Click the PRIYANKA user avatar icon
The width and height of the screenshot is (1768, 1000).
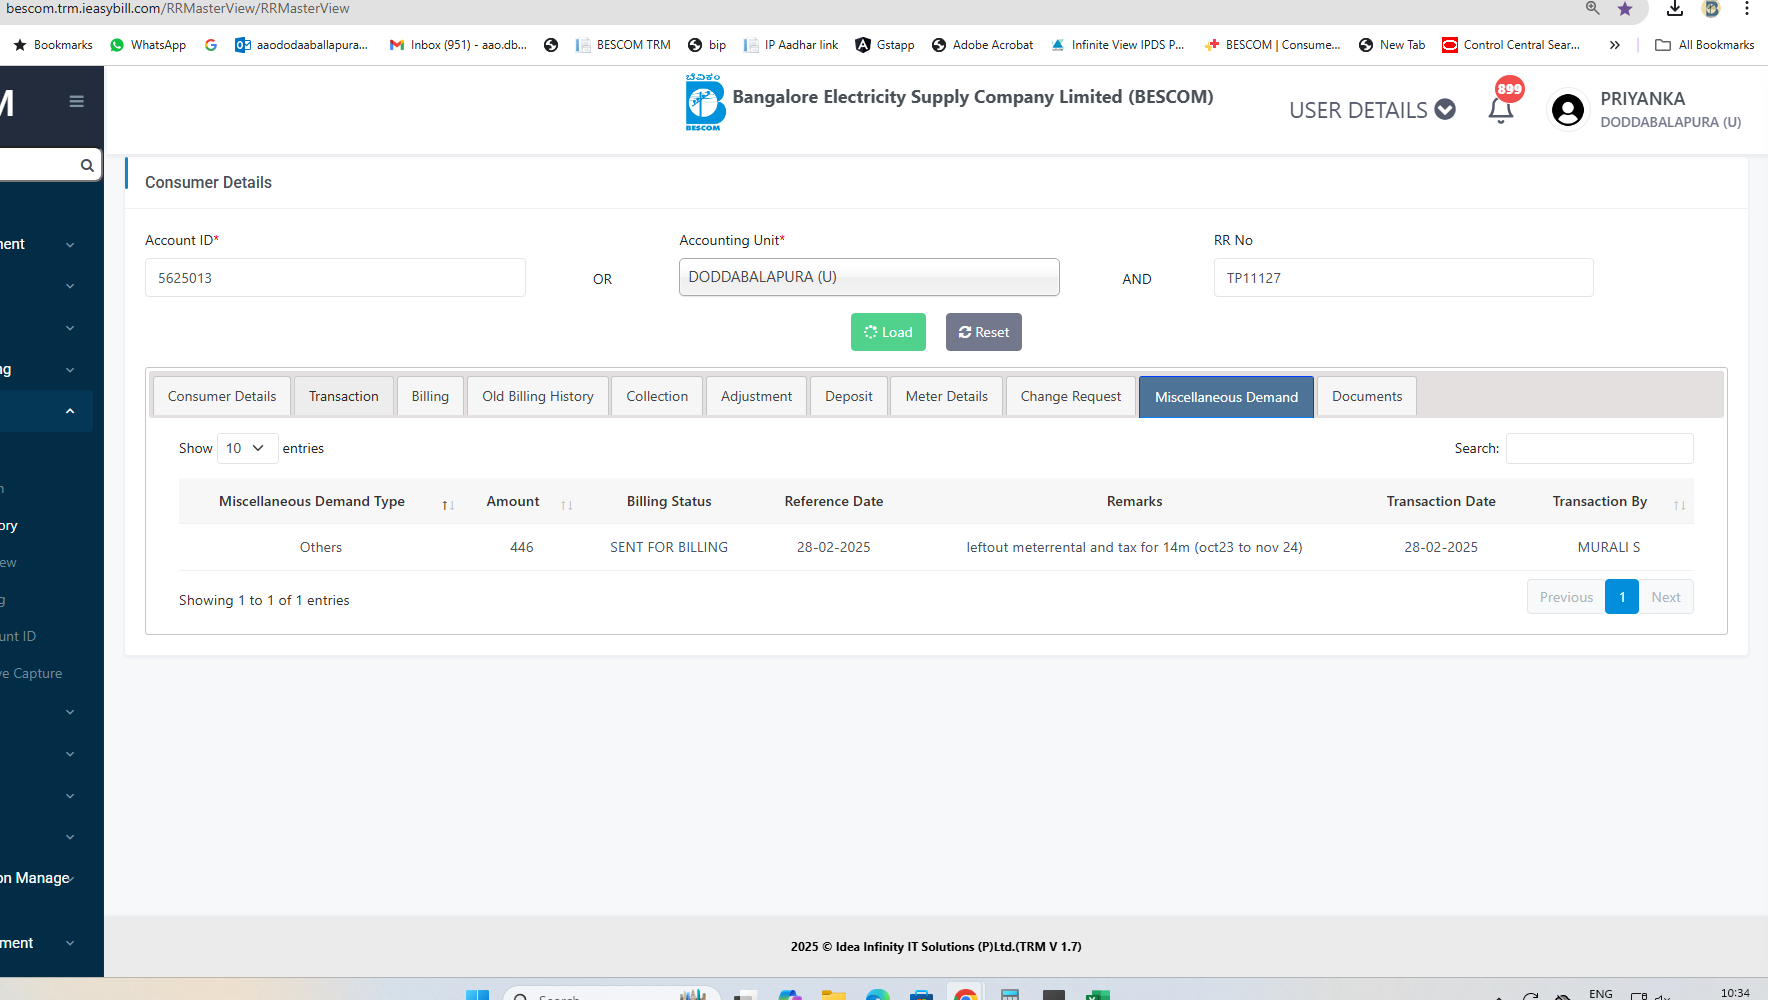(1568, 110)
